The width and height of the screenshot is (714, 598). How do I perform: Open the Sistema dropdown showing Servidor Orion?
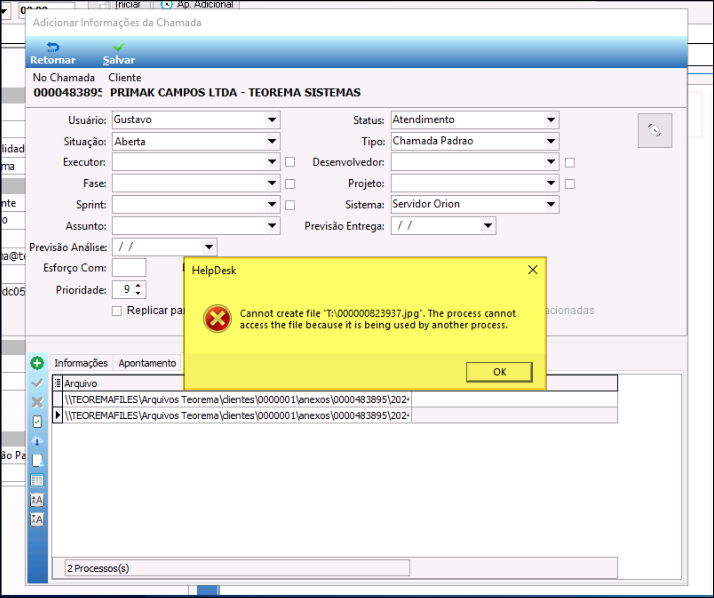click(551, 204)
